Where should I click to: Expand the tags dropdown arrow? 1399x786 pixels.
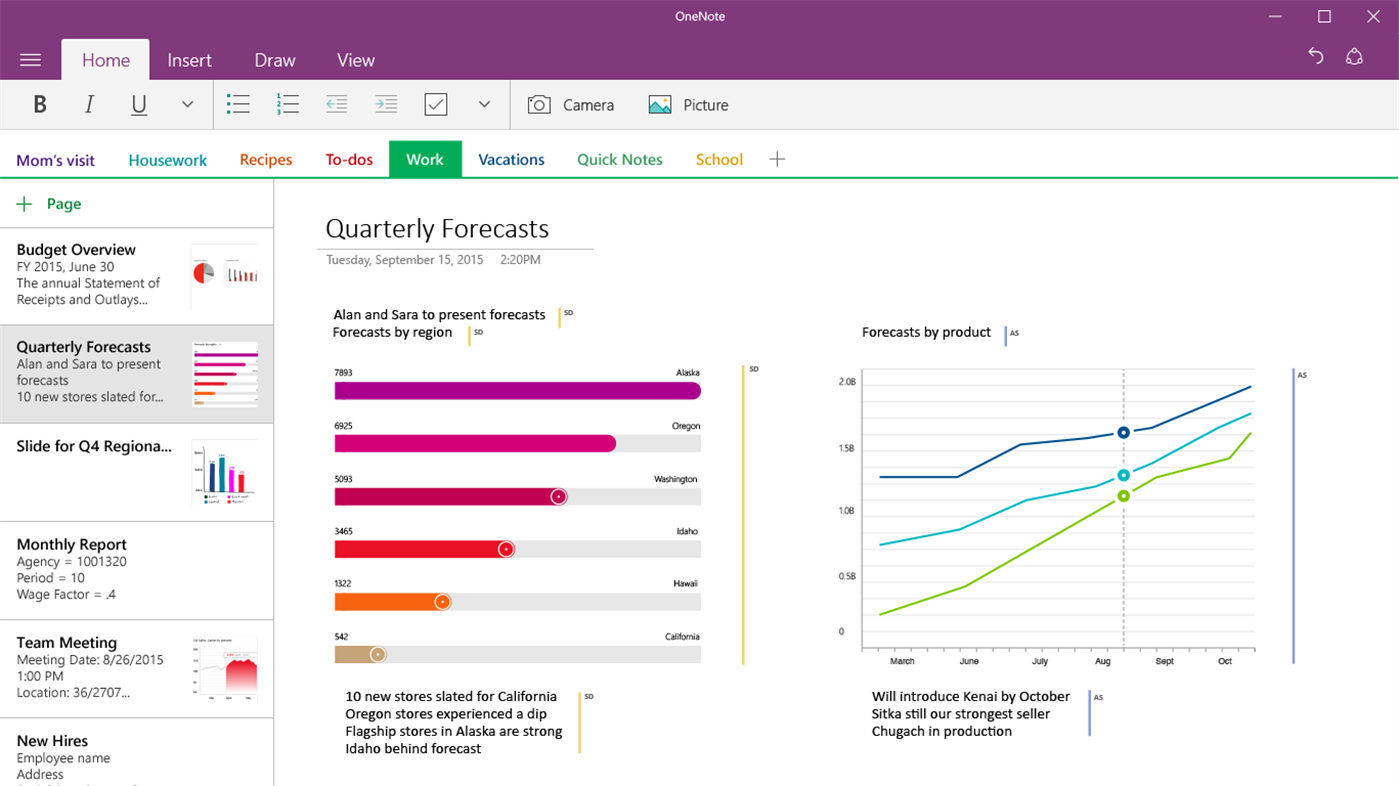point(484,104)
